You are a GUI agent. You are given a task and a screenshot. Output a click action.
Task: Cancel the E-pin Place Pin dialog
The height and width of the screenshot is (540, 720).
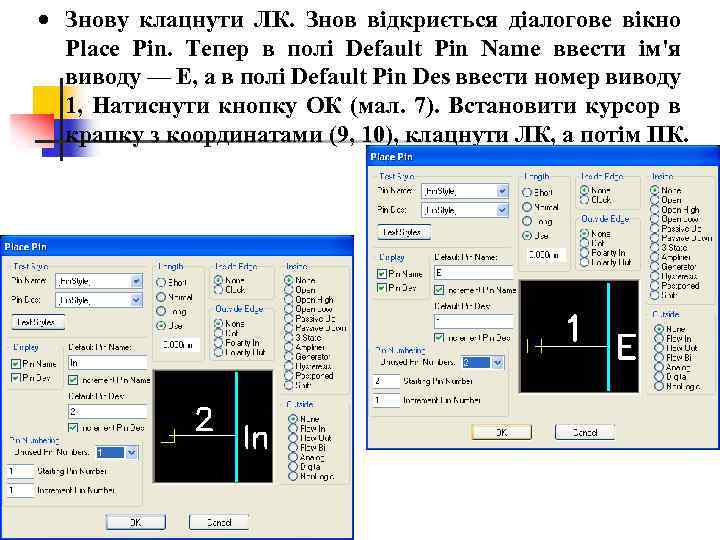[x=585, y=432]
